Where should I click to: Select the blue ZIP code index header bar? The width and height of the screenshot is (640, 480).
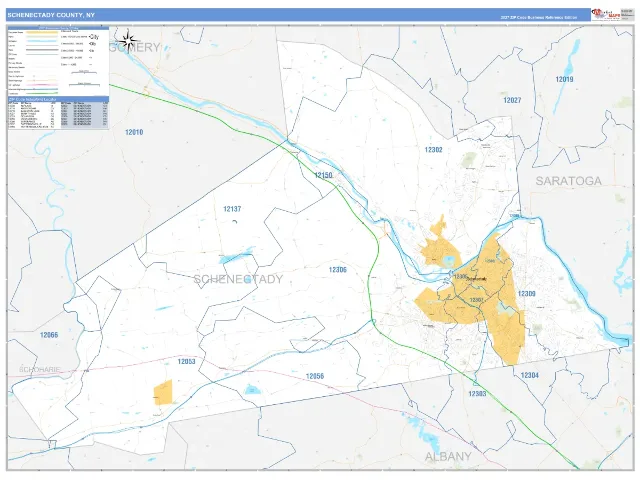click(58, 99)
